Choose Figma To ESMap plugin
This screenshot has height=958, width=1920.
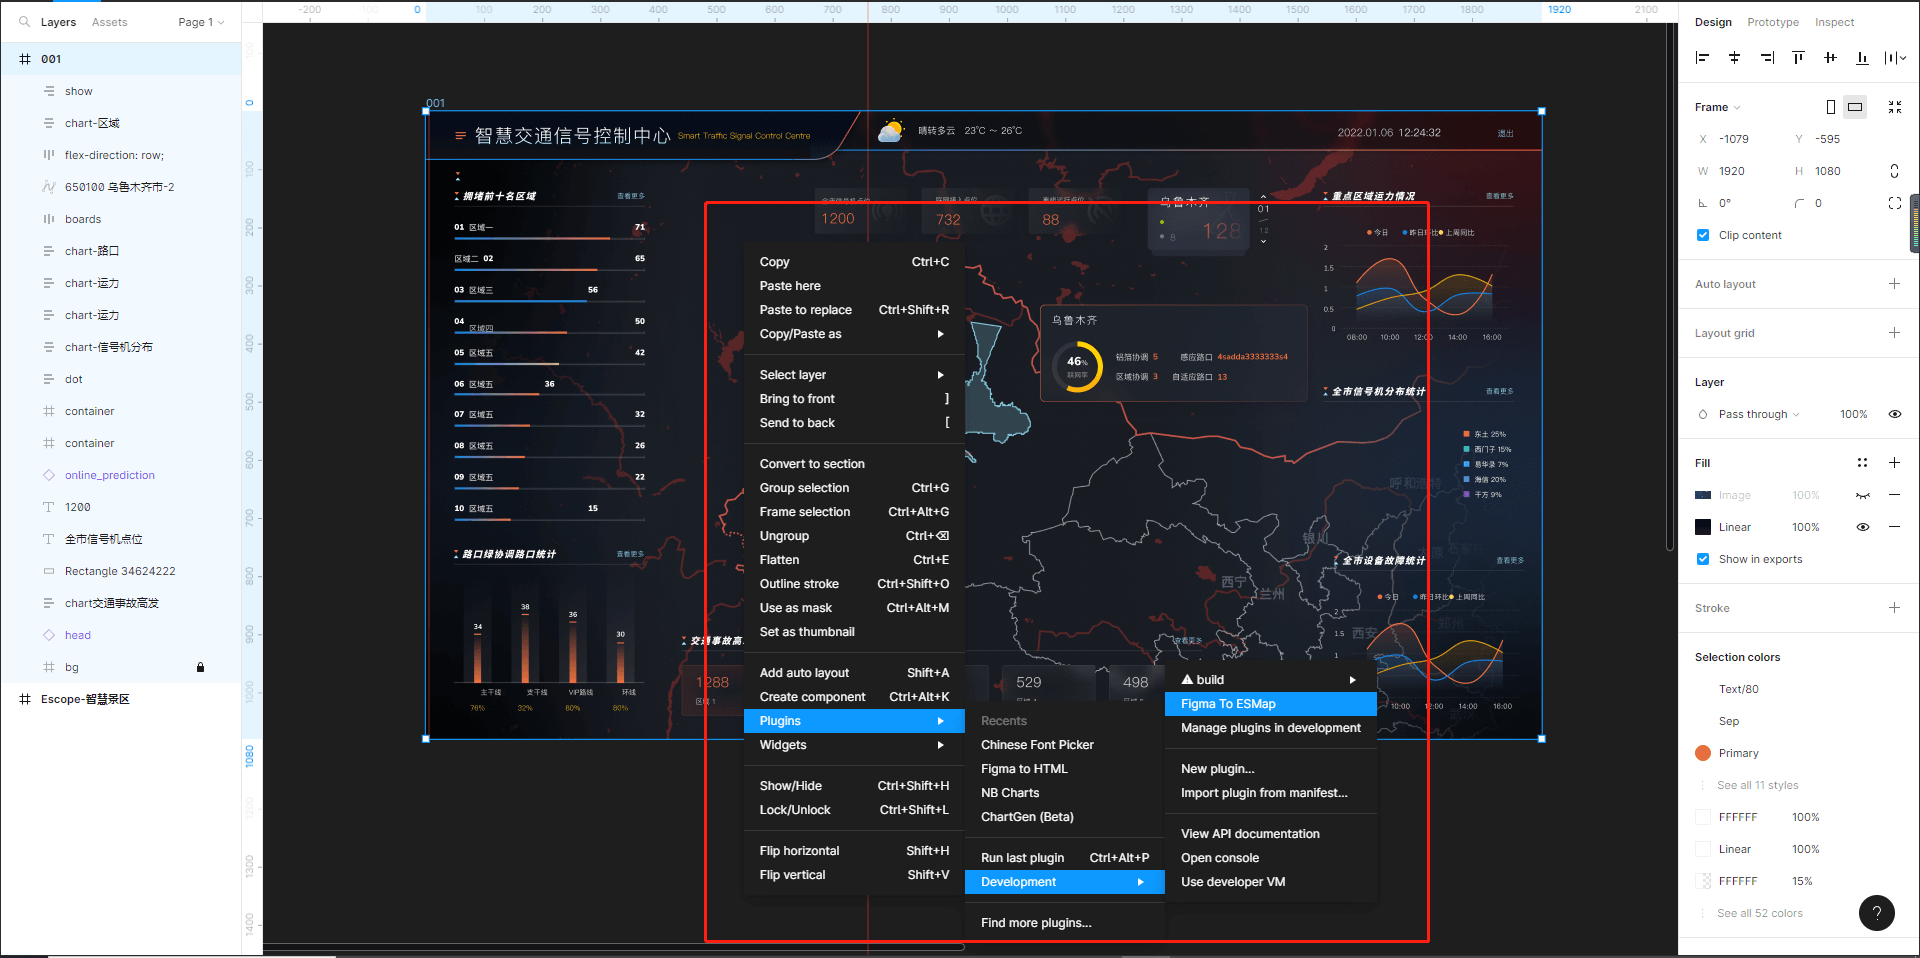click(x=1228, y=704)
